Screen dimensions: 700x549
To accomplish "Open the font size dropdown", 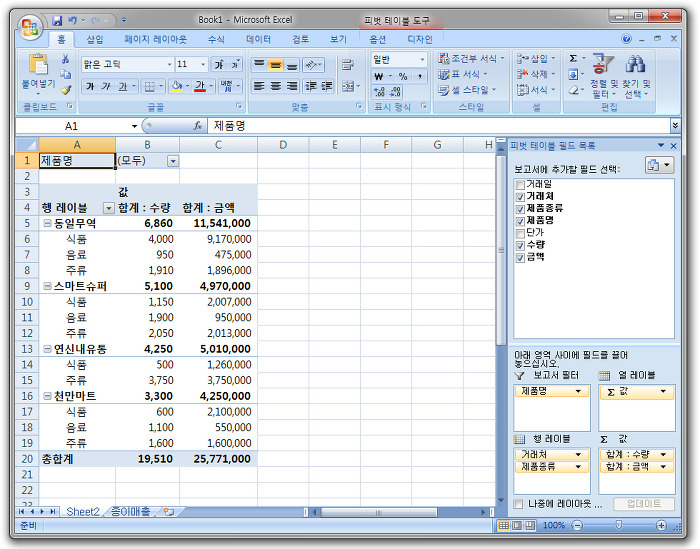I will [203, 65].
